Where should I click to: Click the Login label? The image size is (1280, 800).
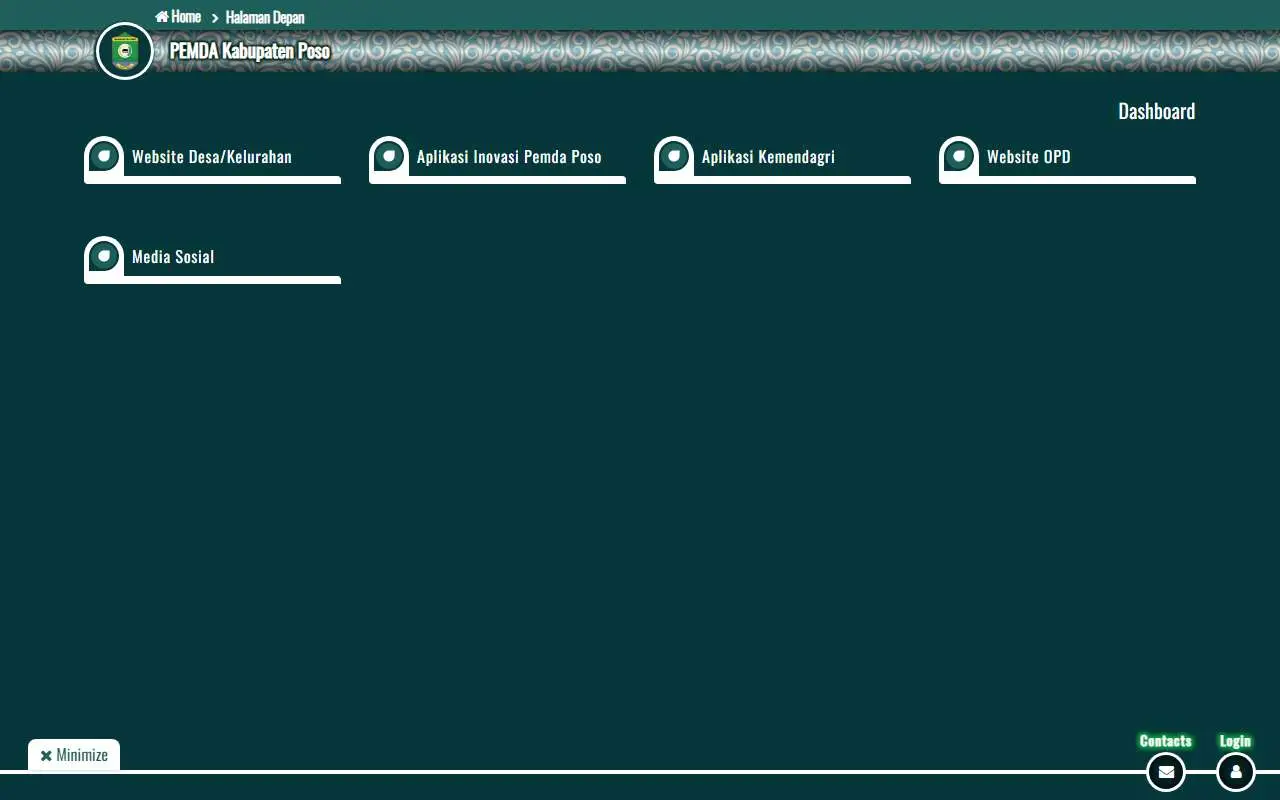point(1236,741)
